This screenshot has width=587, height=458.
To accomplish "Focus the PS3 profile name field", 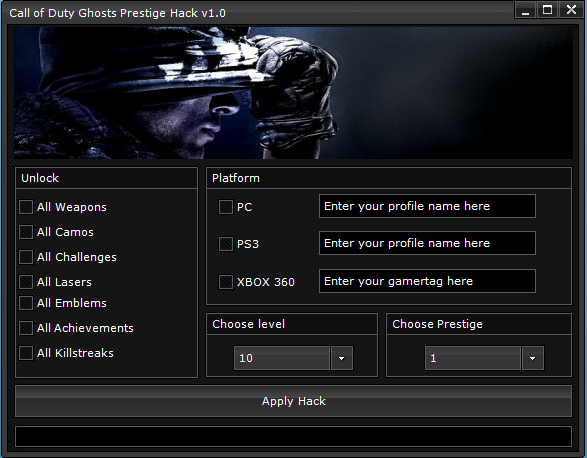I will coord(427,243).
